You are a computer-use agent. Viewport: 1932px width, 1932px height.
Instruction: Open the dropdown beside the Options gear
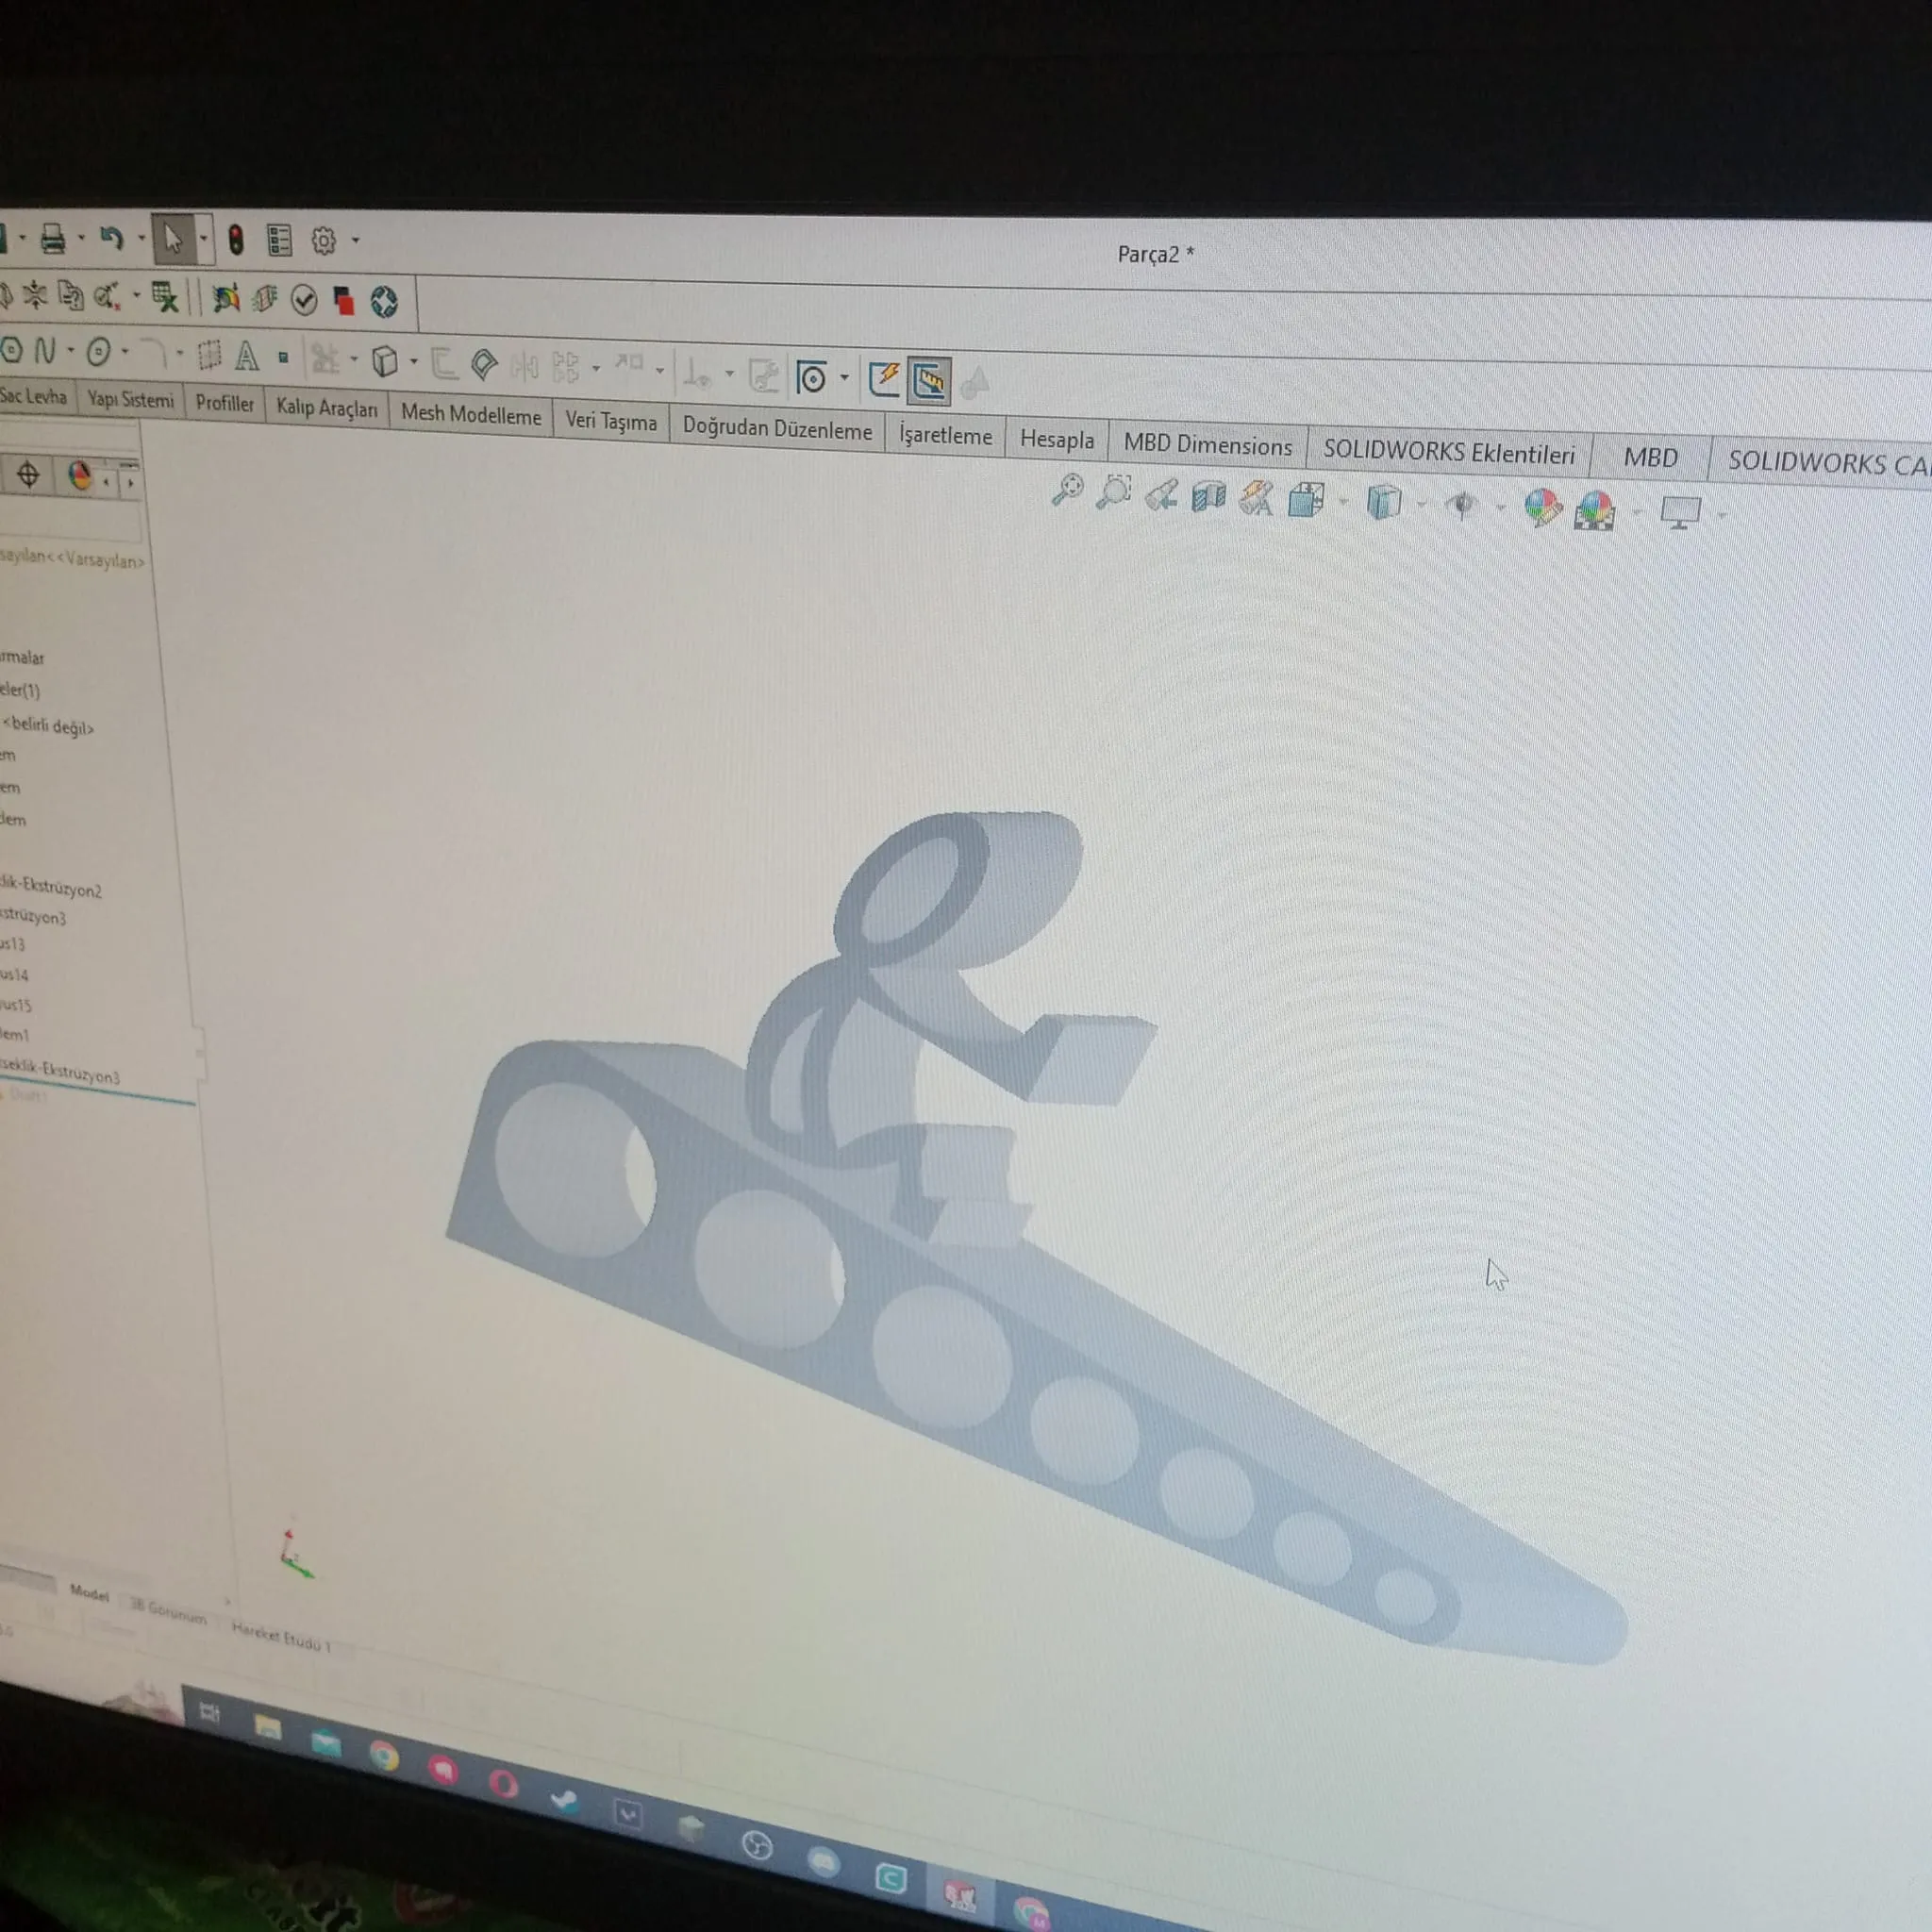(x=355, y=240)
